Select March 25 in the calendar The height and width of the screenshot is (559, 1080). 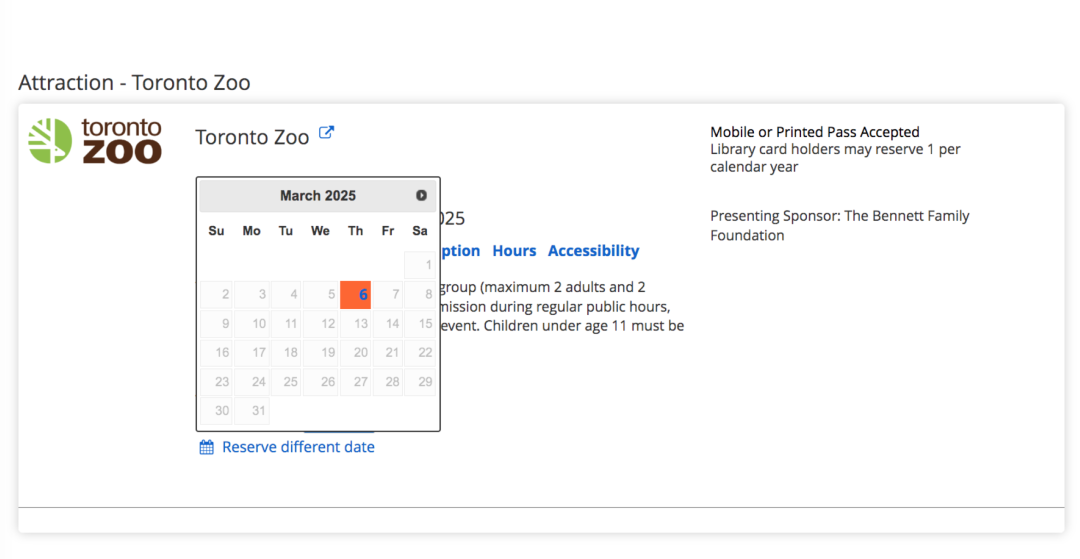click(x=286, y=381)
